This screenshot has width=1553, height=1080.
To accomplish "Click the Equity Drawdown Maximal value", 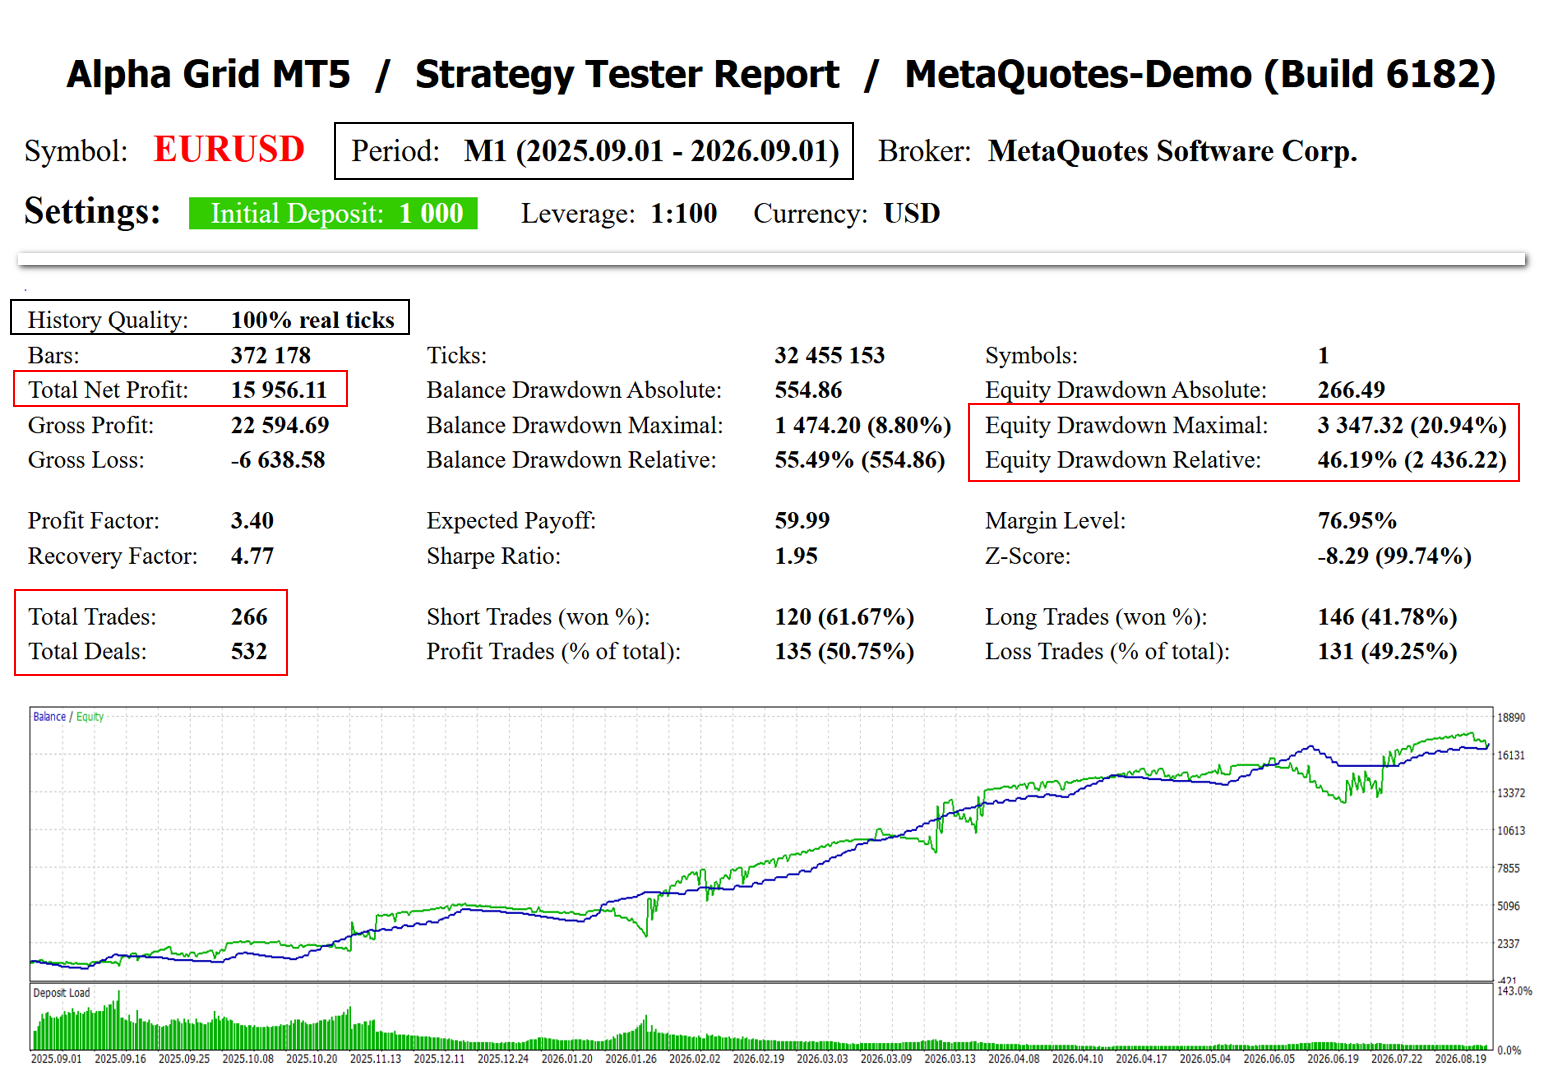I will click(1412, 425).
